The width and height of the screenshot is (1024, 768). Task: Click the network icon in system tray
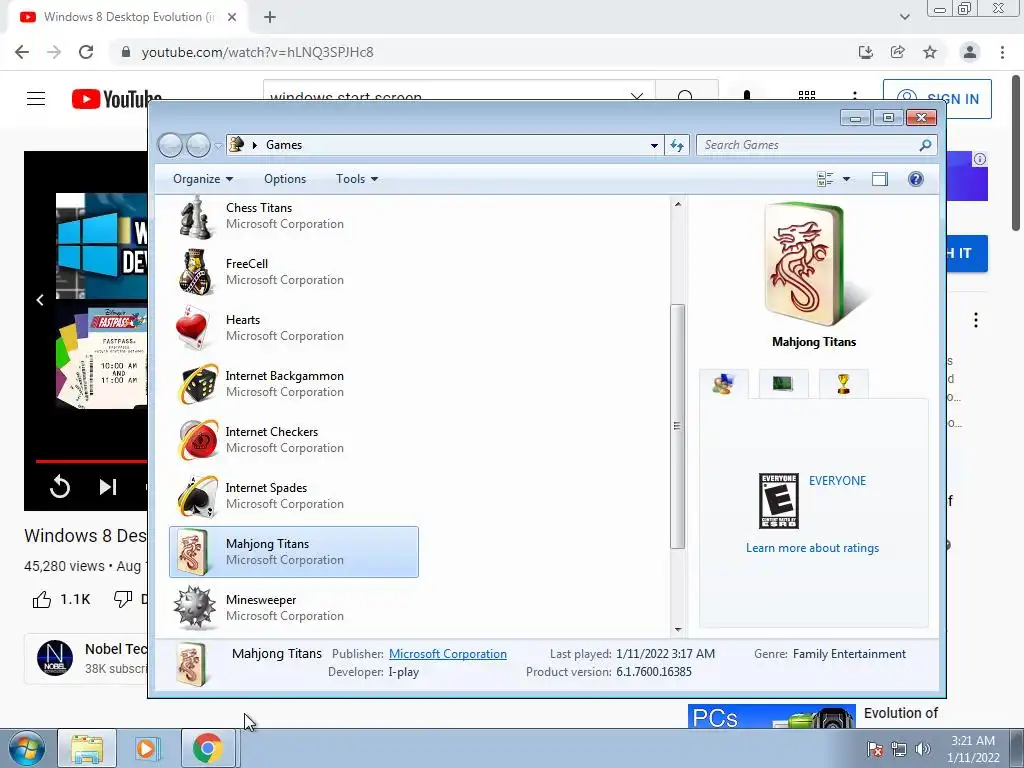tap(899, 749)
